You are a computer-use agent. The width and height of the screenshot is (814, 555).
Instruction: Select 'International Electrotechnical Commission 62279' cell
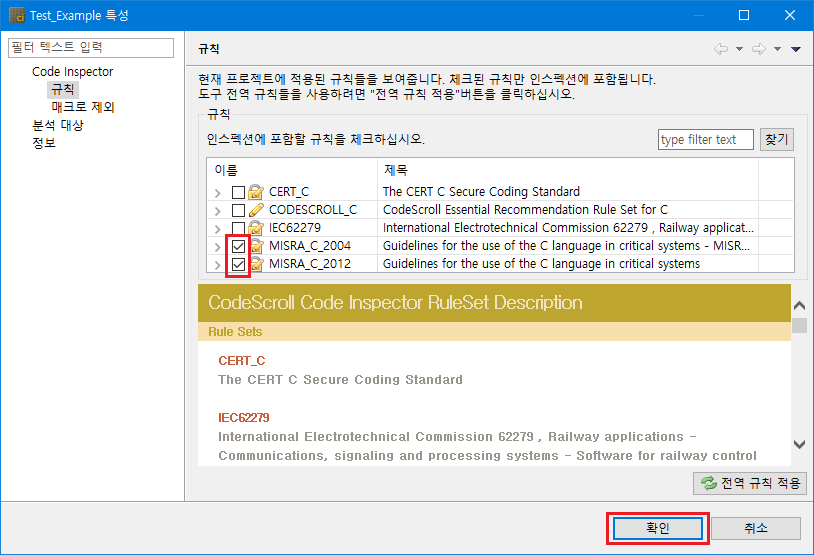pos(568,228)
